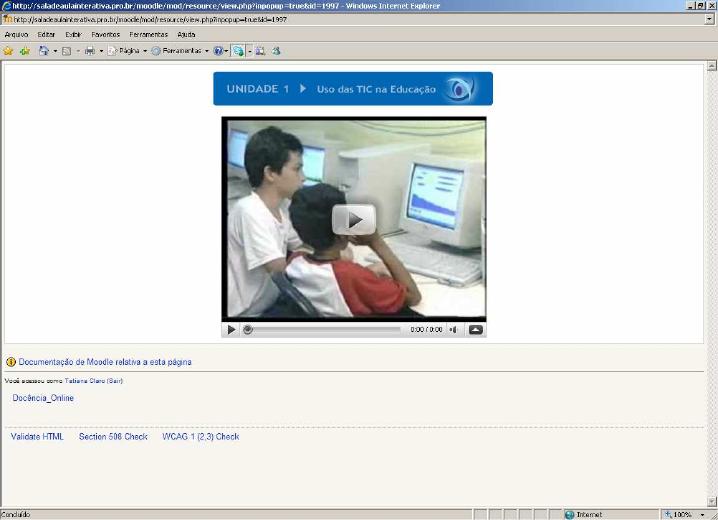This screenshot has height=520, width=718.
Task: Toggle fullscreen button in video player
Action: [475, 329]
